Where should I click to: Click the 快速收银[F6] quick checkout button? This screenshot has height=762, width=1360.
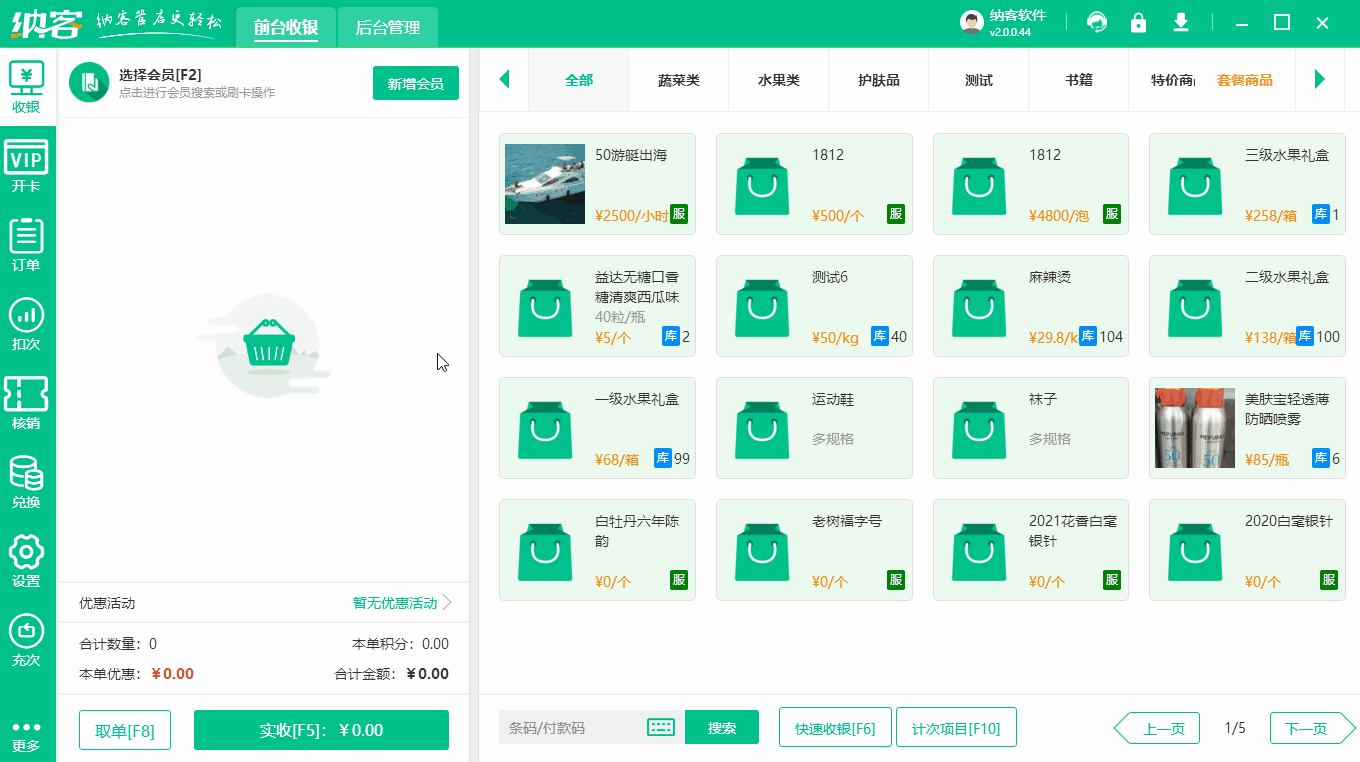[835, 727]
